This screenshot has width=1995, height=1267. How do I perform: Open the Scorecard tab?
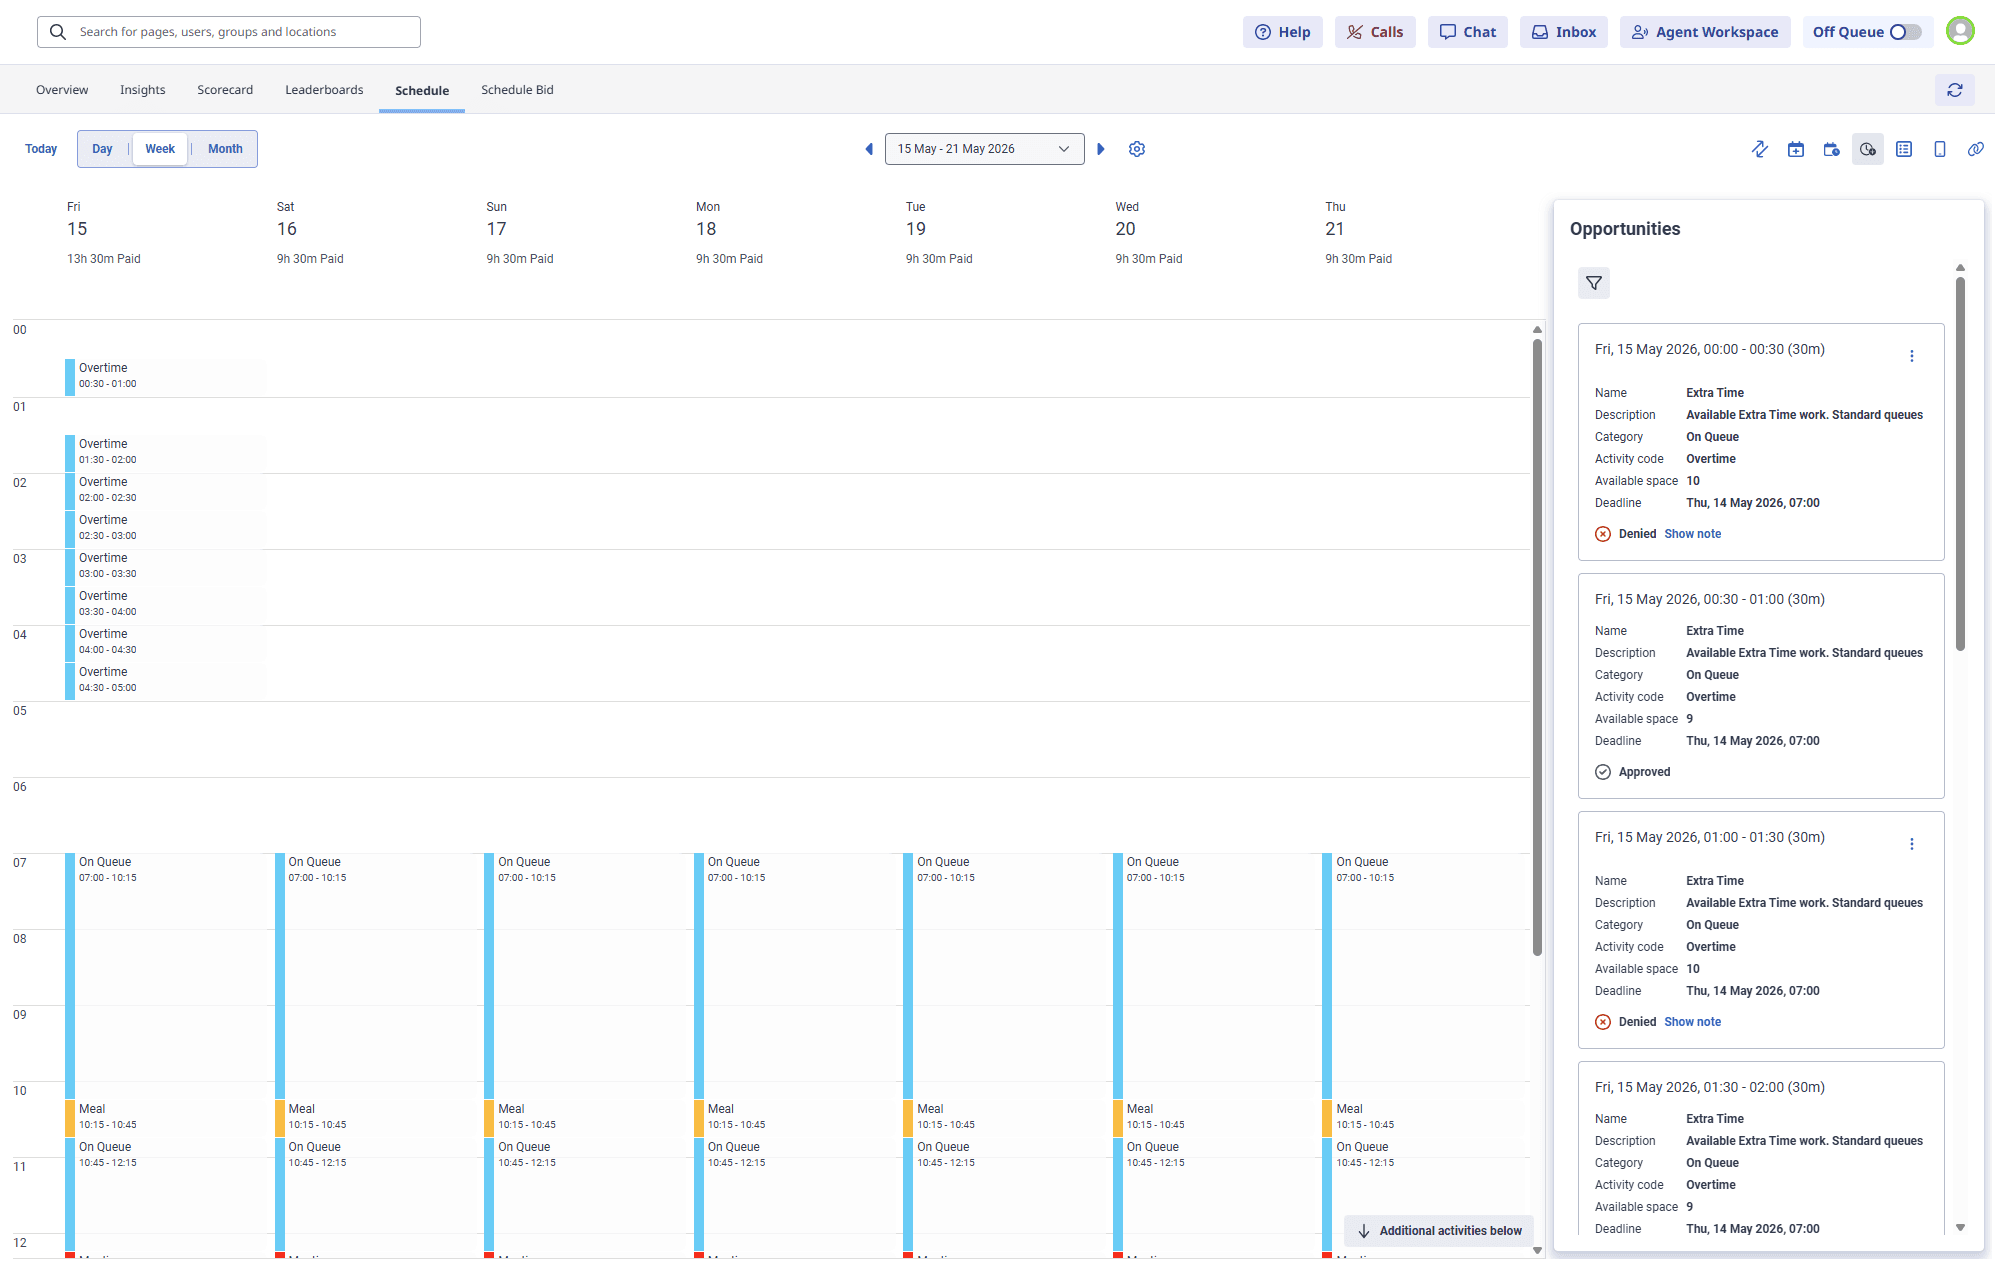(x=225, y=90)
